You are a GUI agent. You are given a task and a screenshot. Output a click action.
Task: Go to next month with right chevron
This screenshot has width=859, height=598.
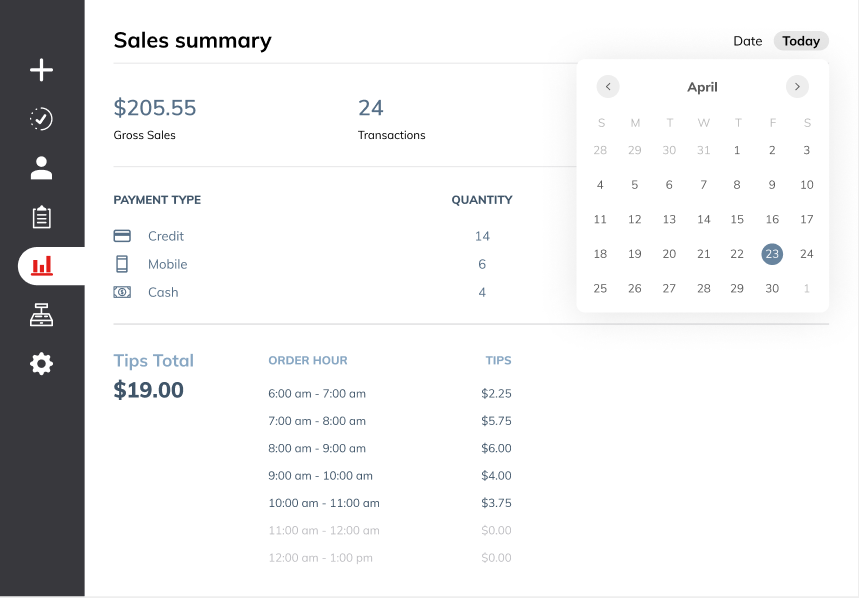click(x=797, y=87)
